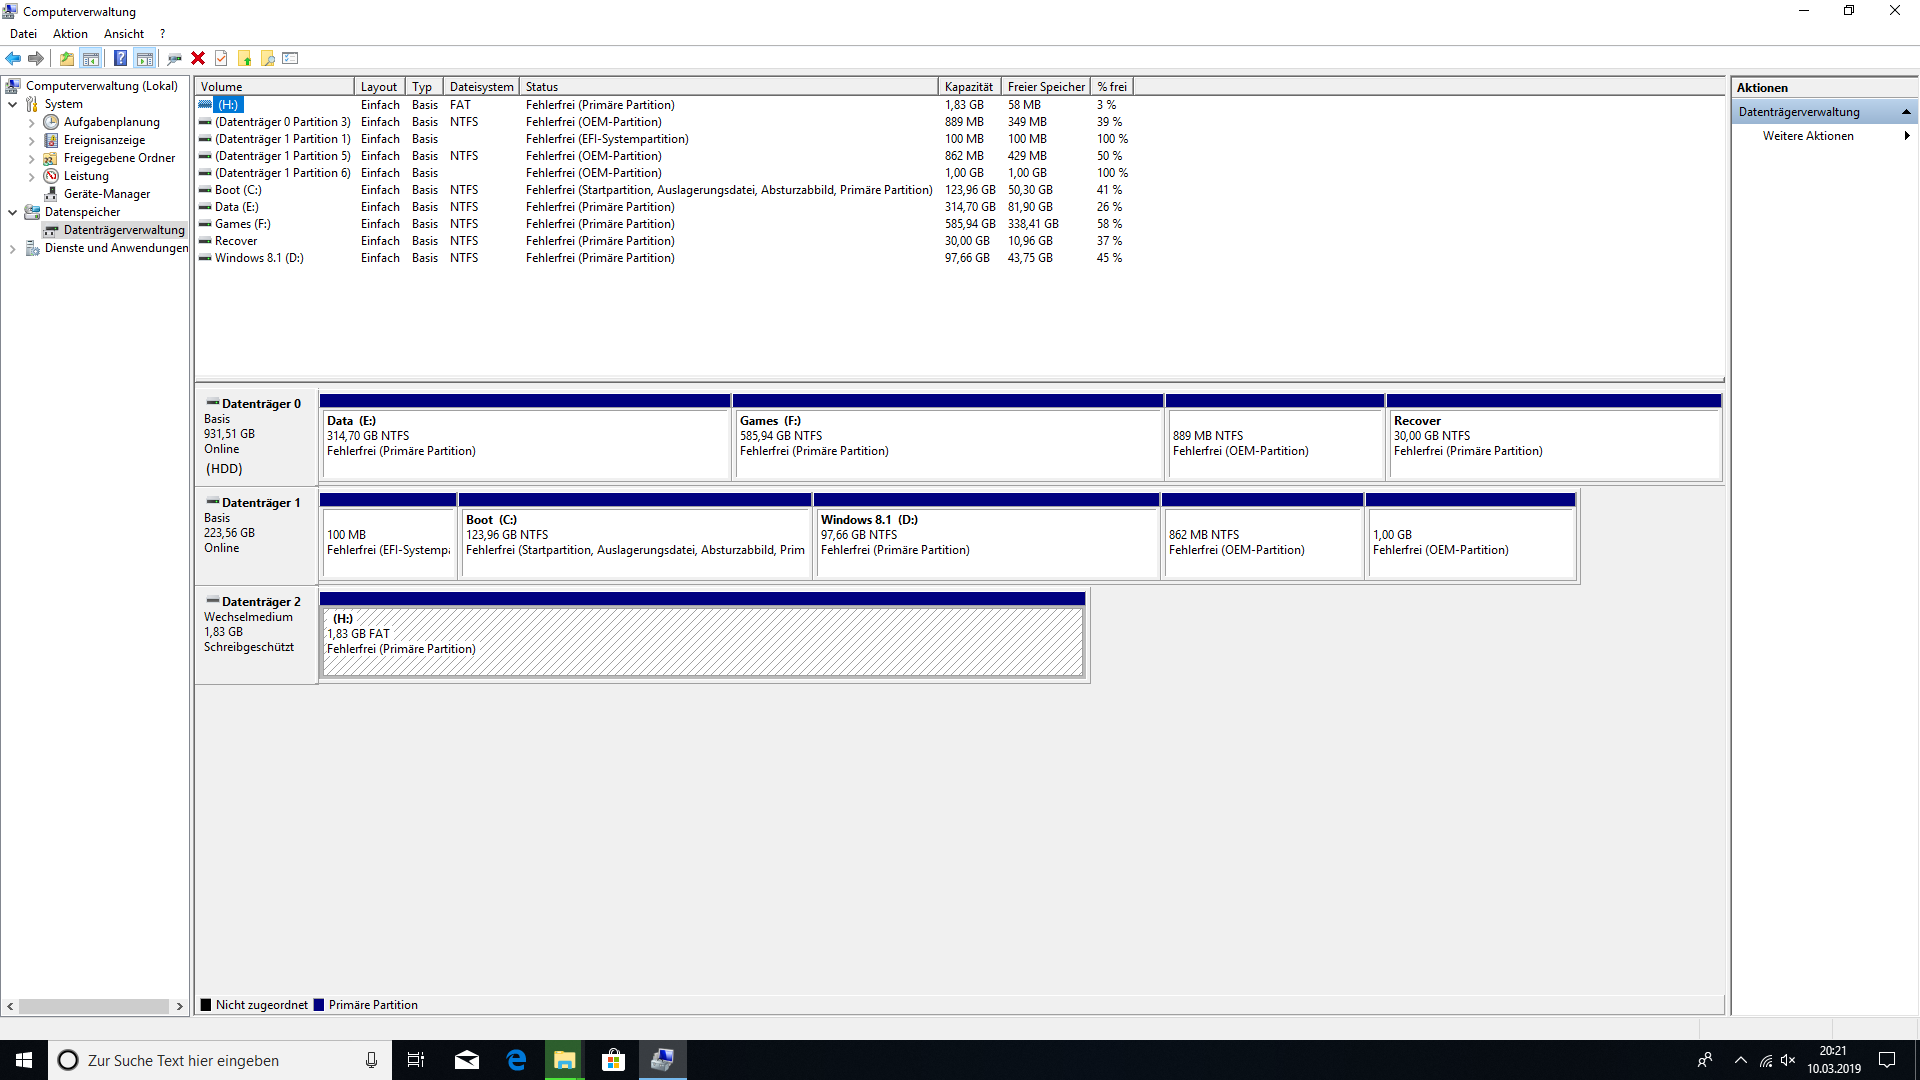Toggle the settings list view toolbar button
Screen dimensions: 1920x1080
pyautogui.click(x=291, y=58)
